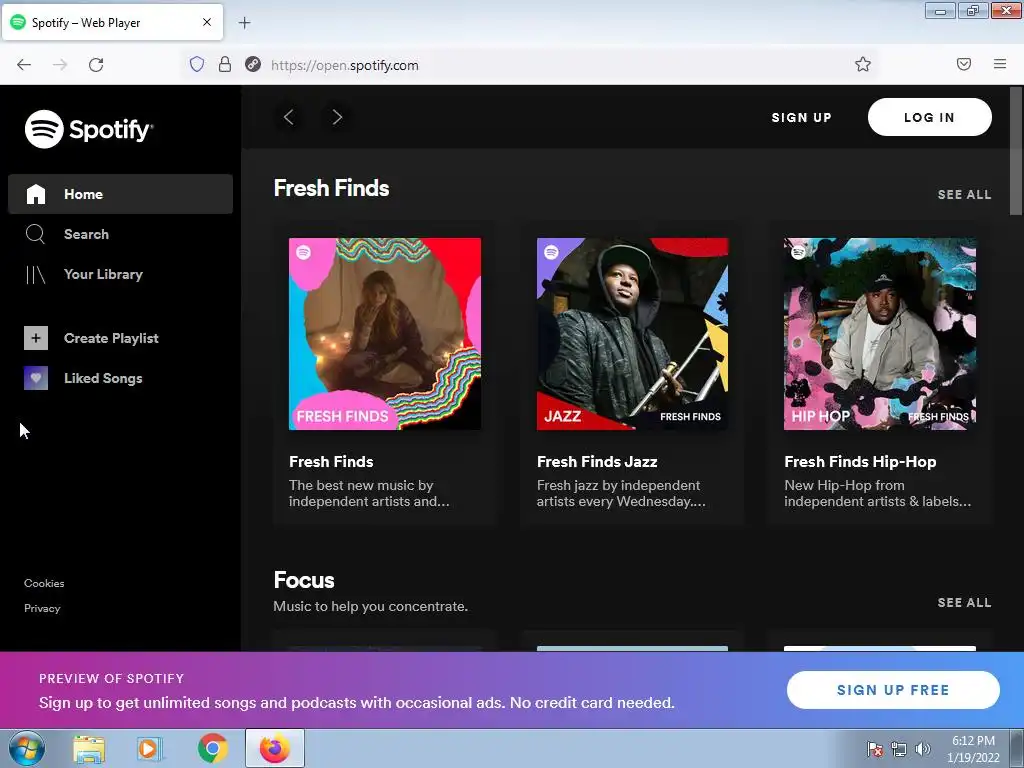Click the SIGN UP link
Screen dimensions: 1024x768
(801, 118)
